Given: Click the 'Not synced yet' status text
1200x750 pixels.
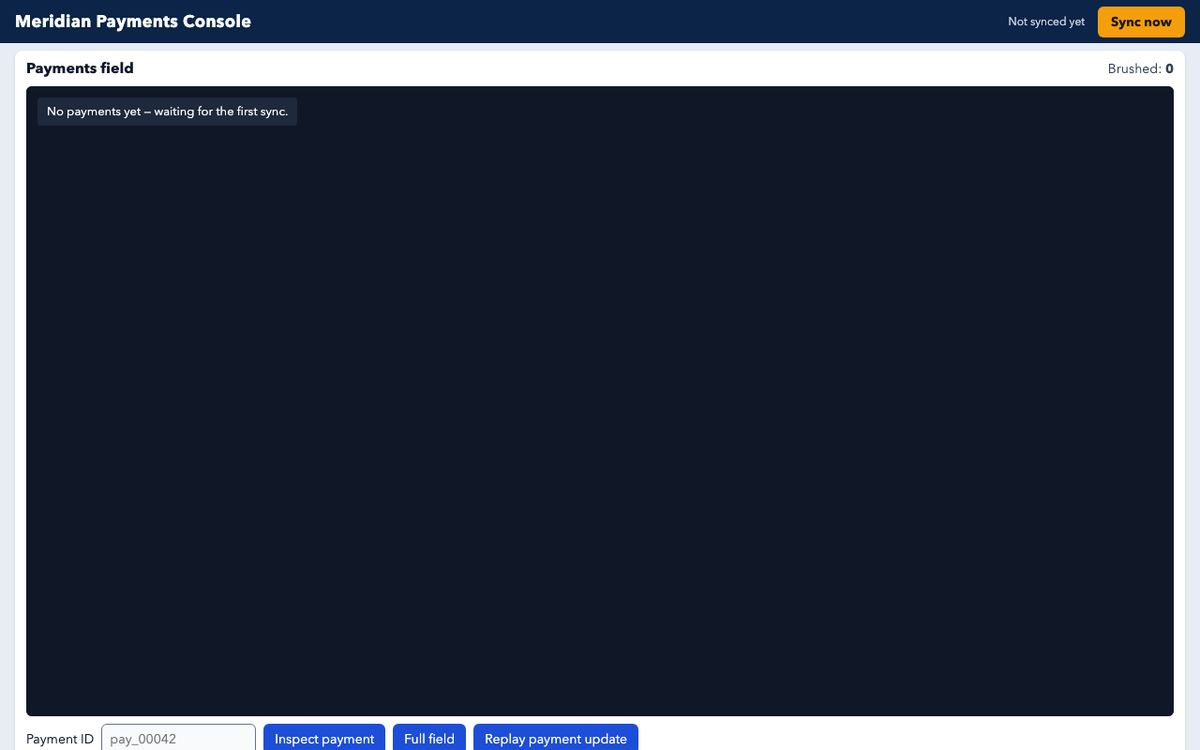Looking at the screenshot, I should [x=1046, y=22].
